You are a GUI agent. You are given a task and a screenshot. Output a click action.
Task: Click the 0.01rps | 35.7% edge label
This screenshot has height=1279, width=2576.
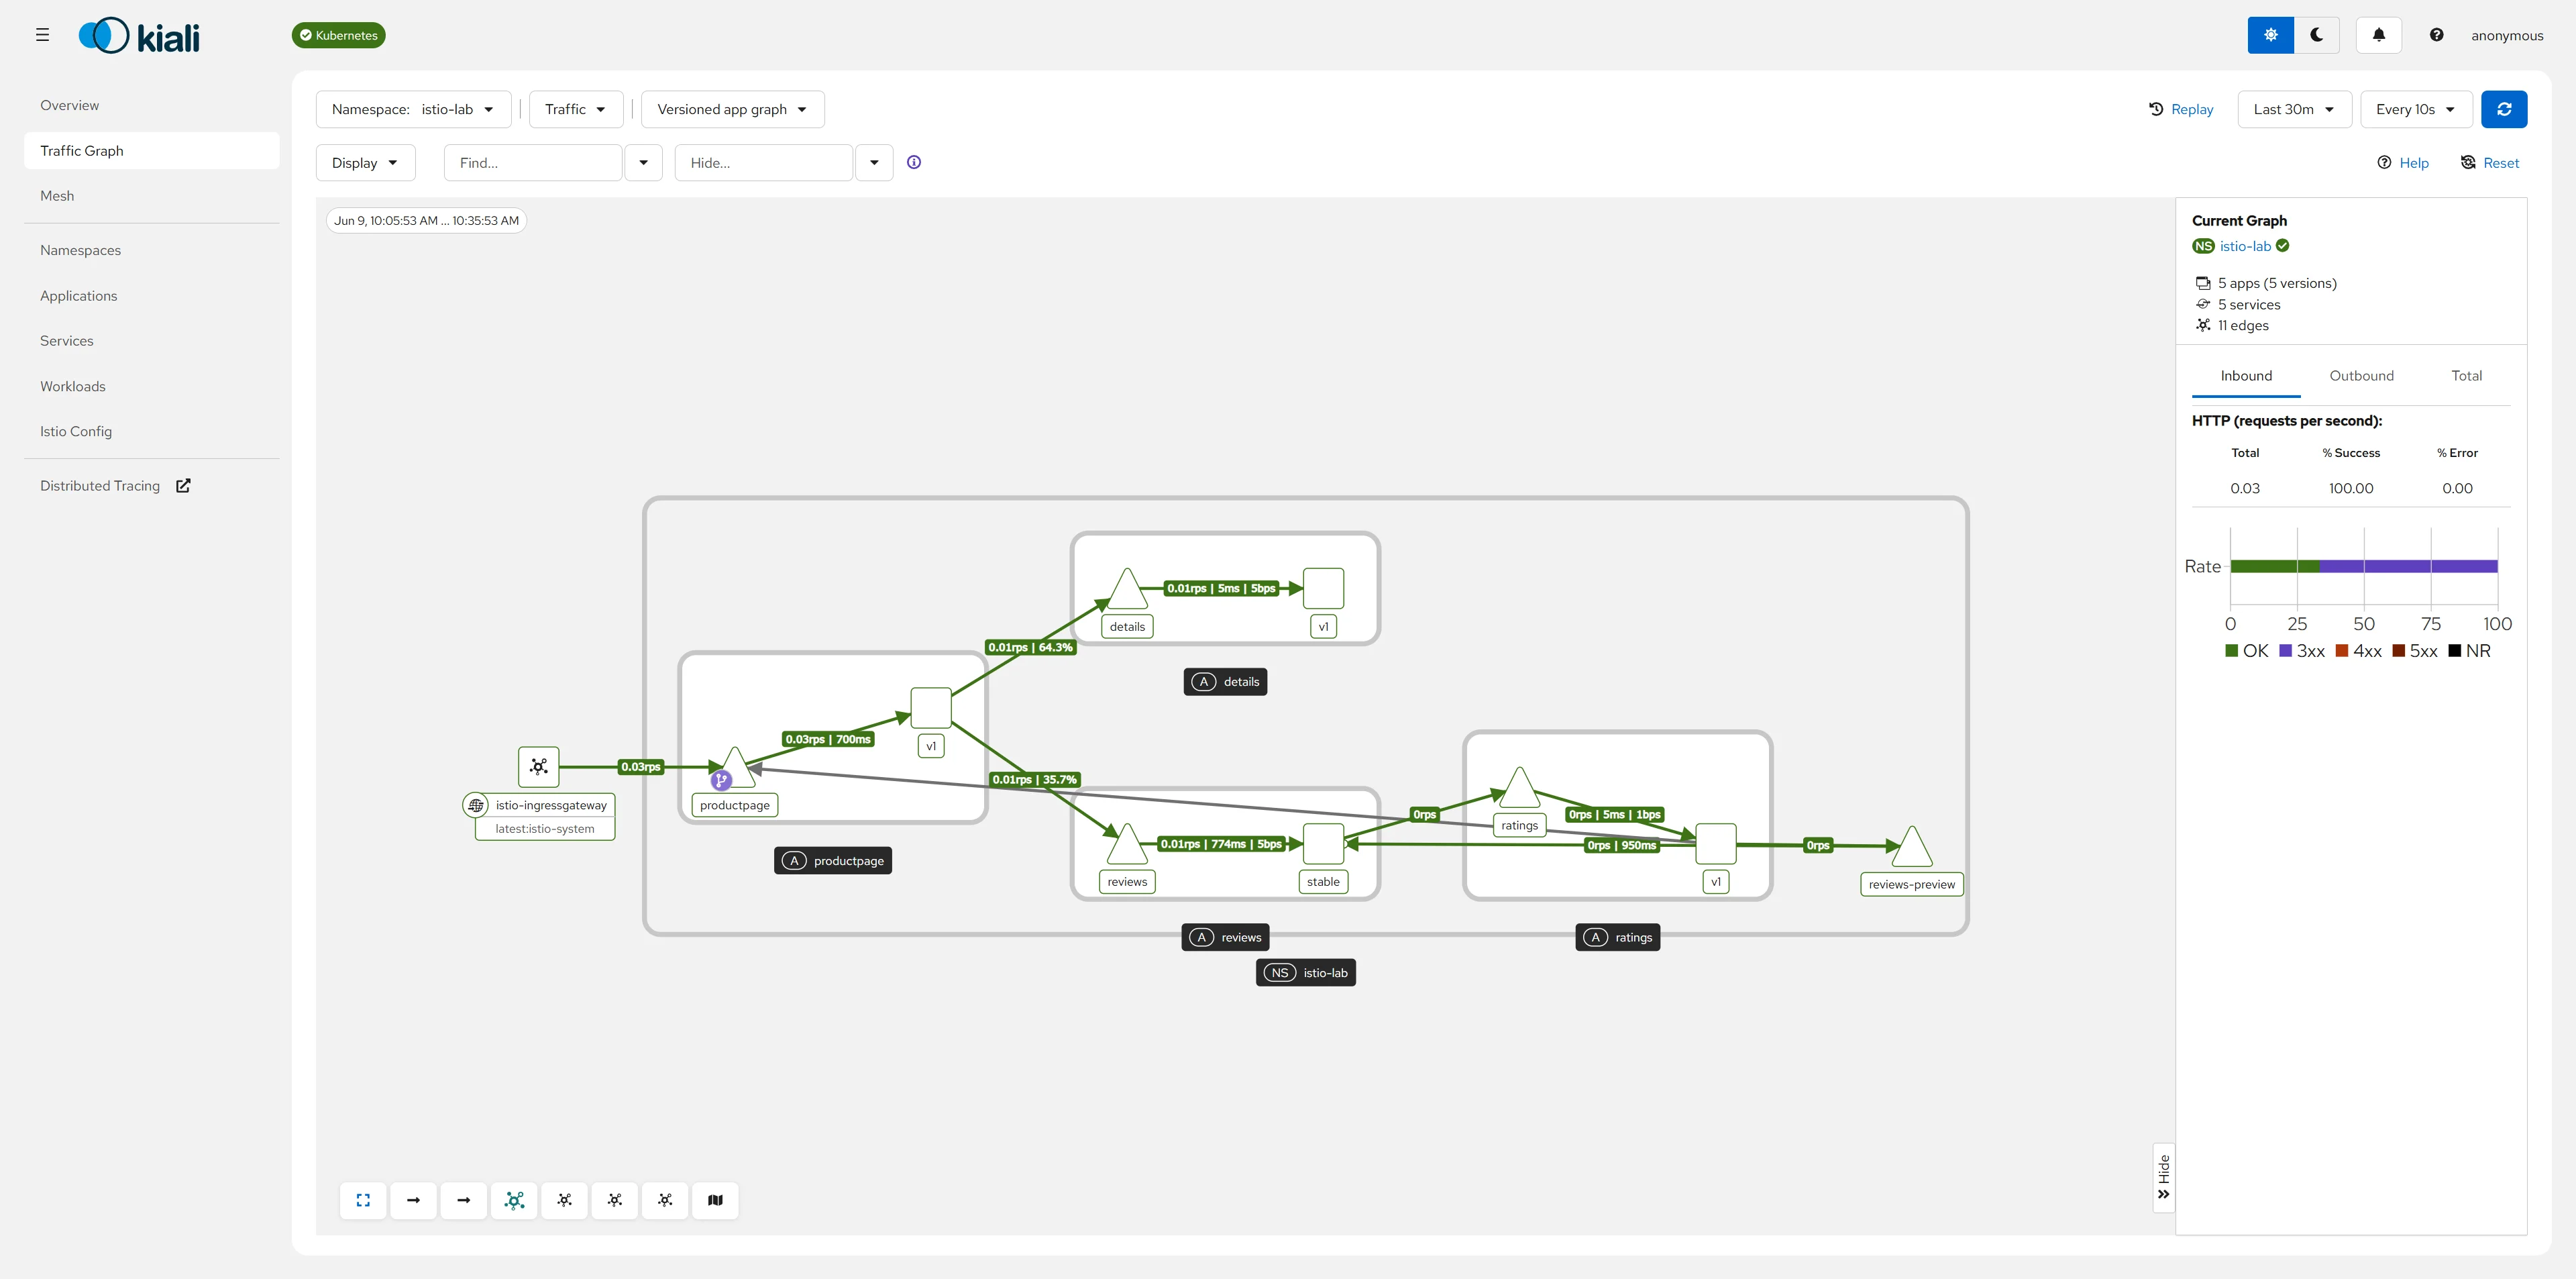coord(1034,780)
